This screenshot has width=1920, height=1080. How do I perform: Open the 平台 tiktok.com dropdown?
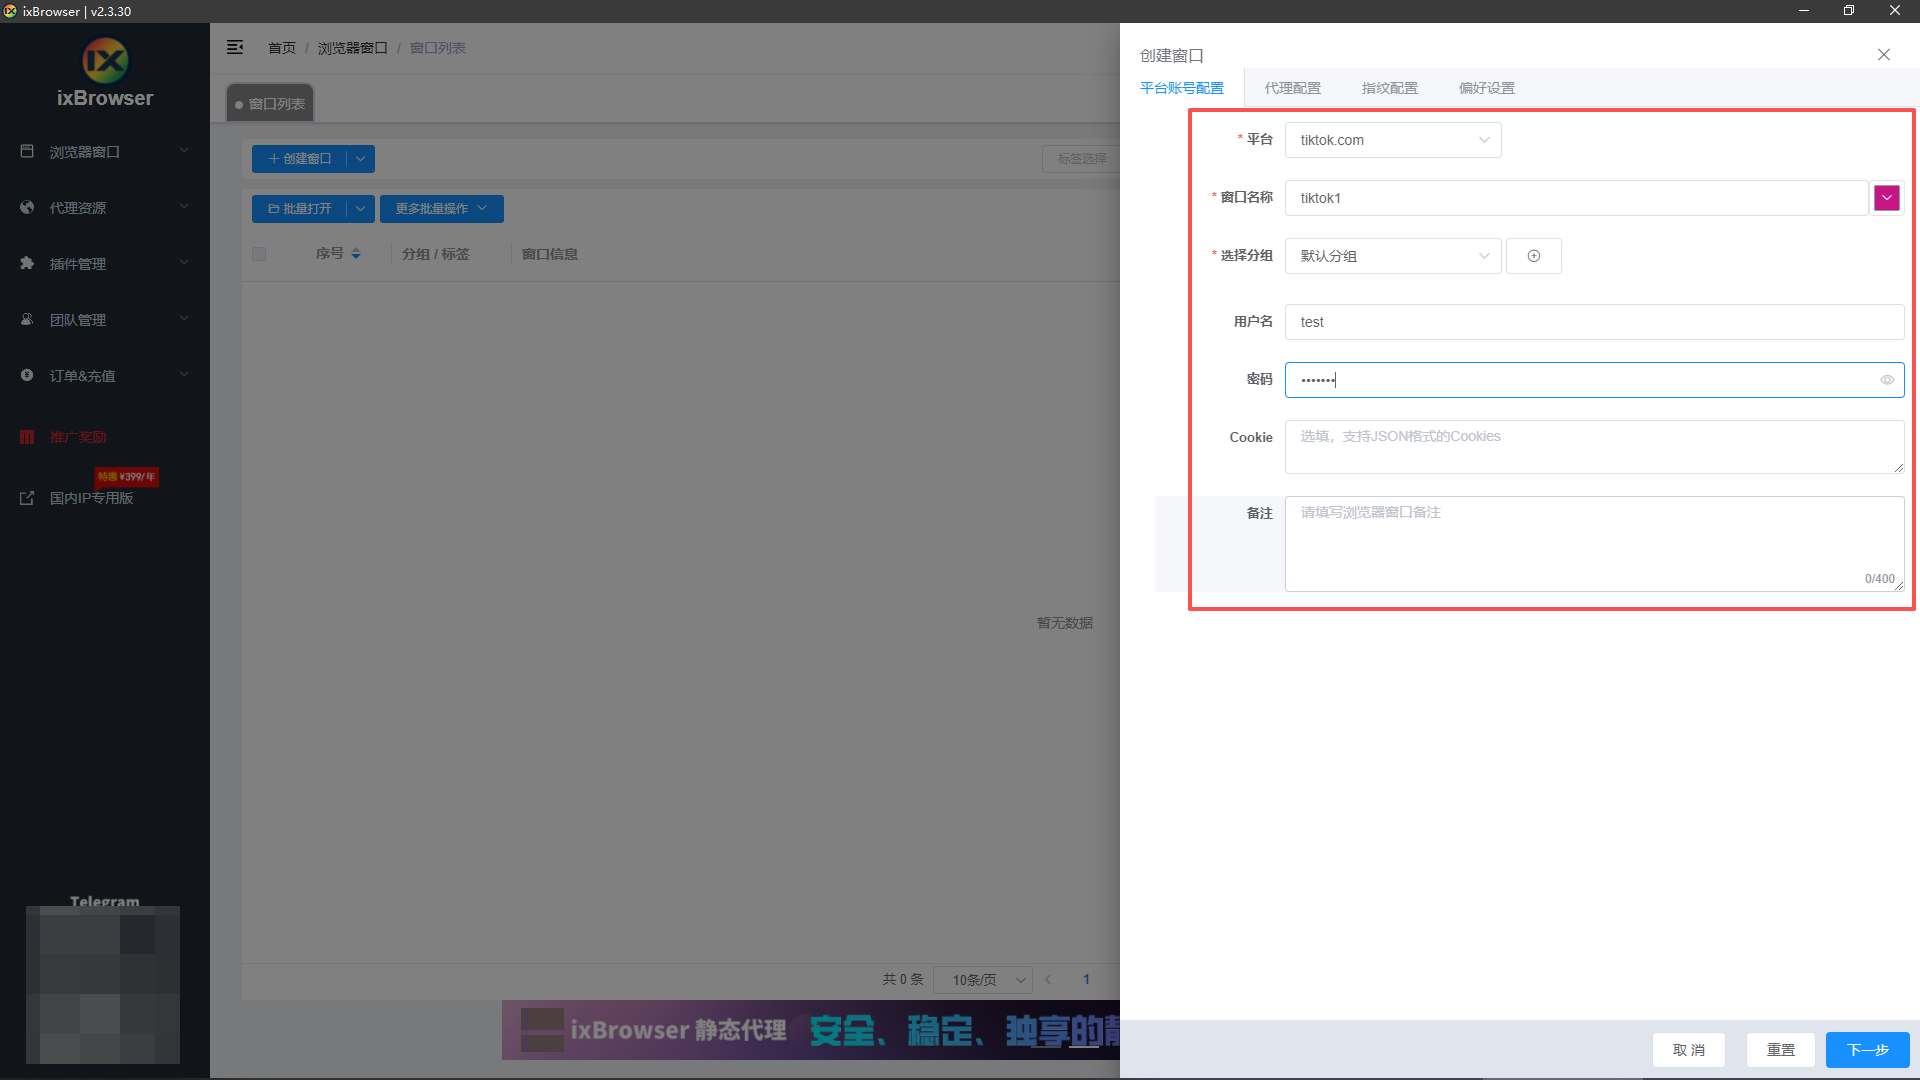coord(1393,140)
